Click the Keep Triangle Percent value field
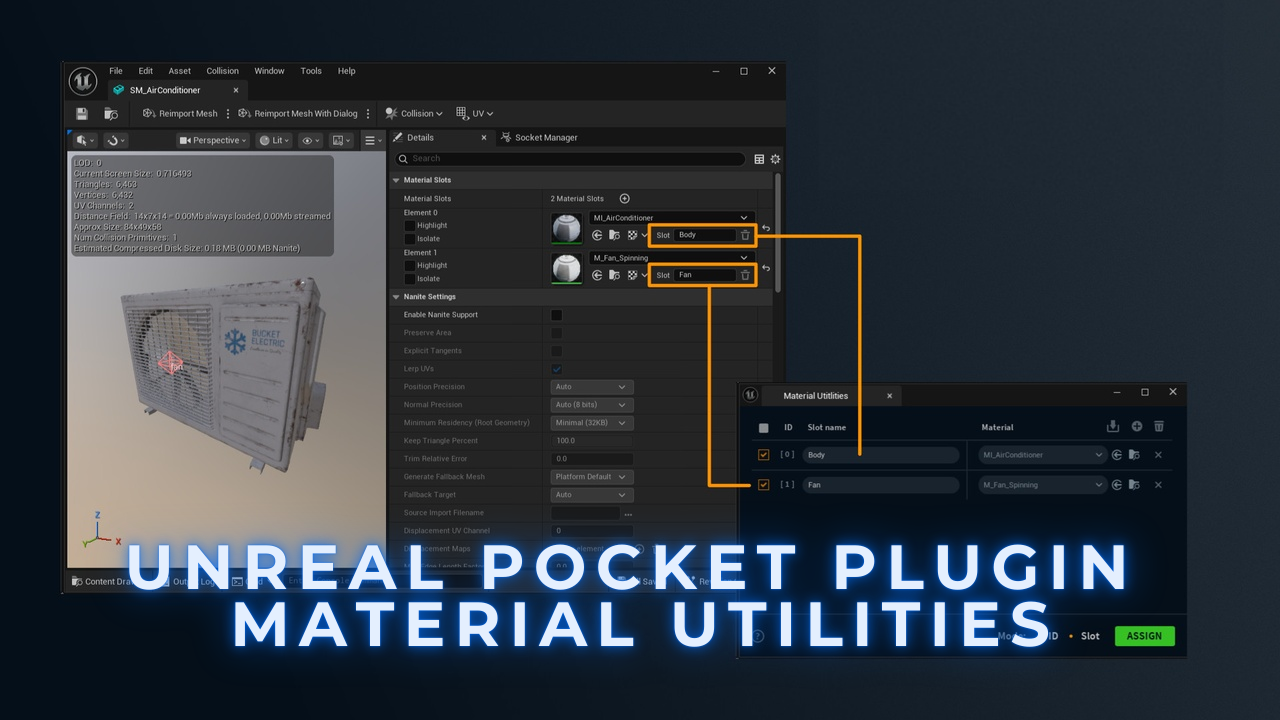This screenshot has width=1280, height=720. point(592,441)
